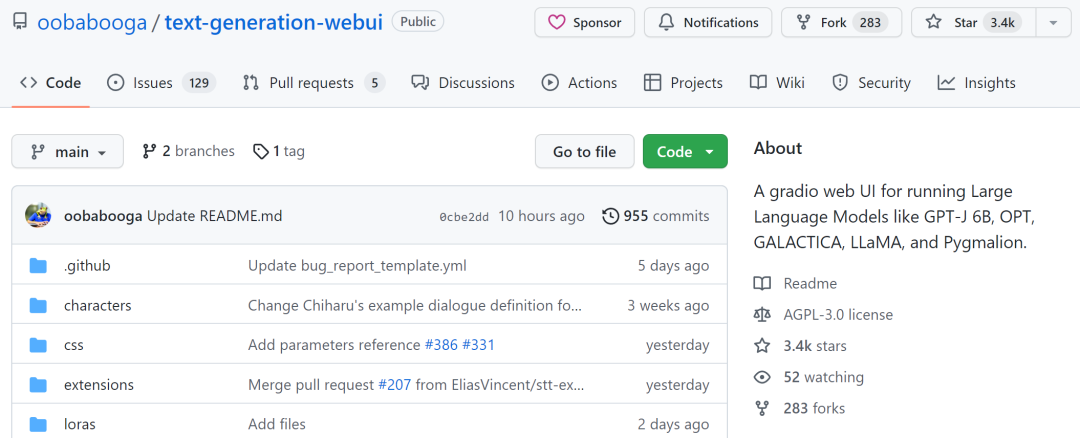Viewport: 1080px width, 438px height.
Task: Open the main branch selector dropdown
Action: point(68,152)
